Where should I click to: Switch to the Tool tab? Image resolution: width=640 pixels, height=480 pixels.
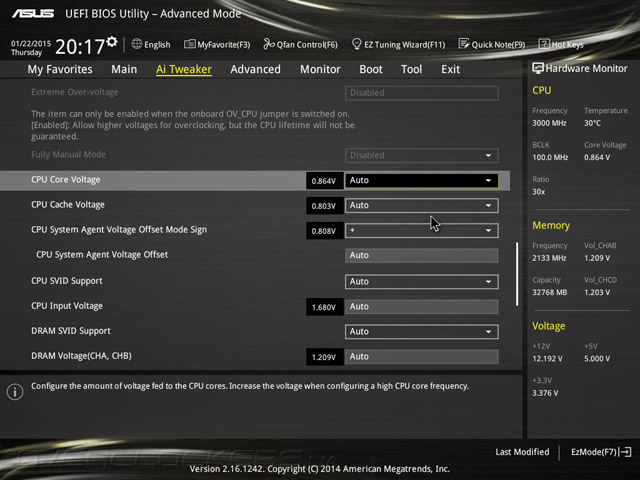[411, 69]
